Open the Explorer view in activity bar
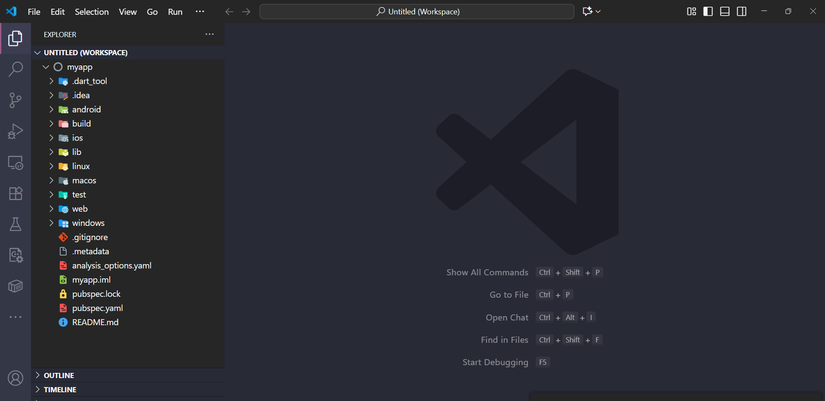The image size is (825, 401). point(15,38)
